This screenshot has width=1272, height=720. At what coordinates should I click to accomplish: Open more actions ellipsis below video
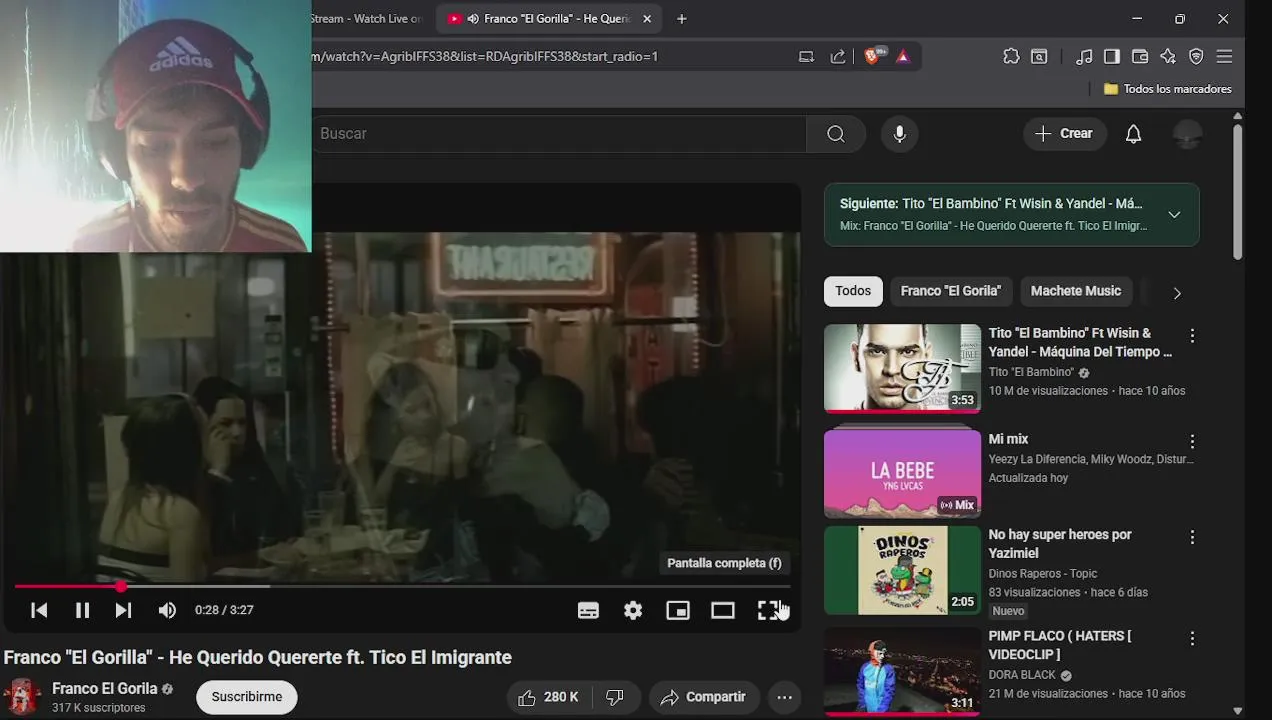click(x=784, y=697)
